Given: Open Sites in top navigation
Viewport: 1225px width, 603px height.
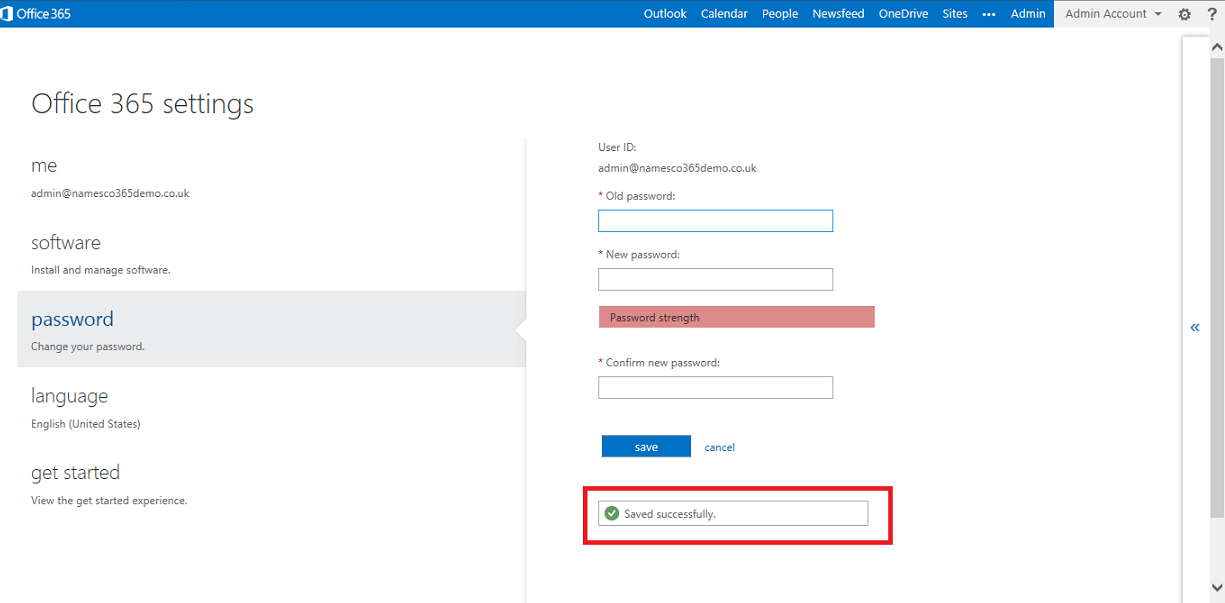Looking at the screenshot, I should (955, 14).
